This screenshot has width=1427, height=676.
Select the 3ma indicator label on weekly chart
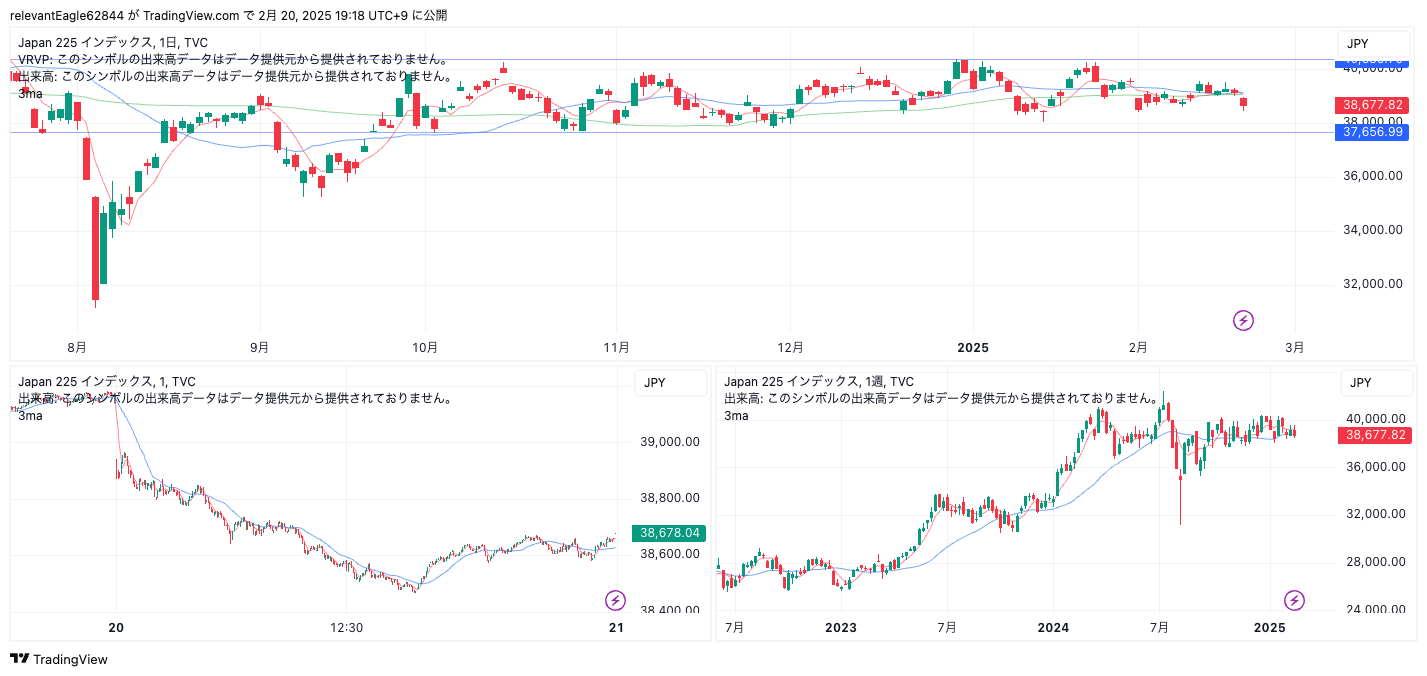[x=735, y=415]
